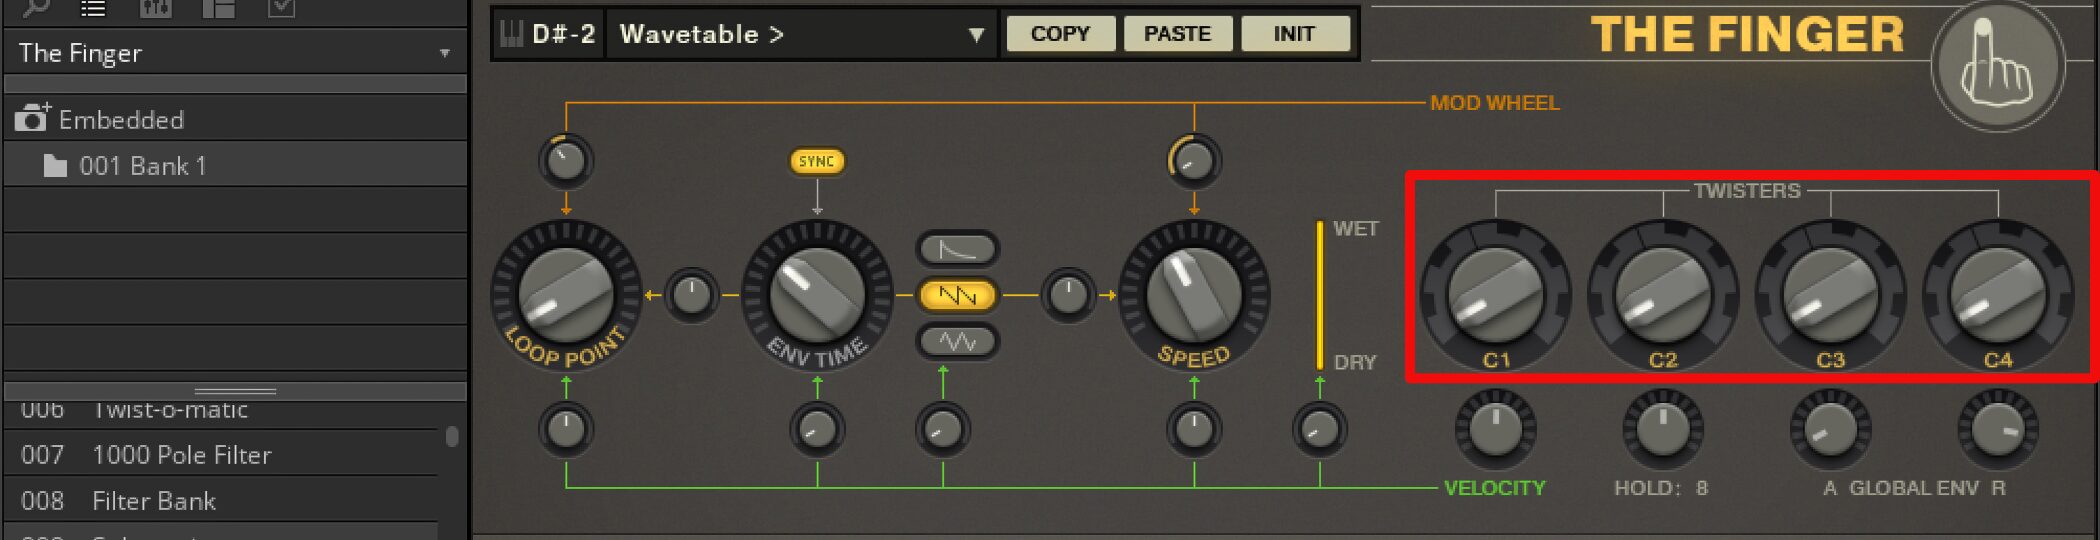Click the WET/DRY mix slider
This screenshot has height=540, width=2100.
coord(1320,295)
